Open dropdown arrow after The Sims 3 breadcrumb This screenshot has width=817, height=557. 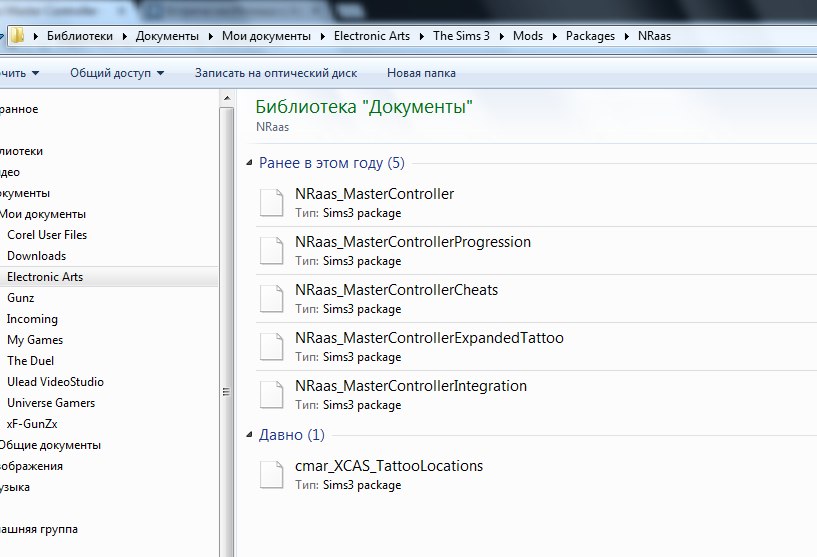[x=502, y=36]
